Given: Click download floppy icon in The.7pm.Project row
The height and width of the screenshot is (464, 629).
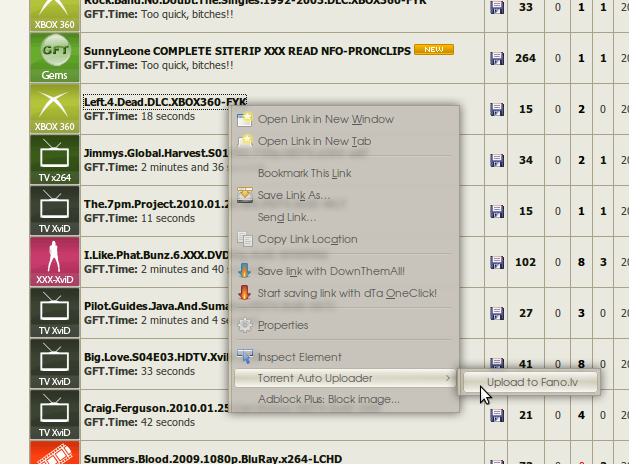Looking at the screenshot, I should [497, 211].
